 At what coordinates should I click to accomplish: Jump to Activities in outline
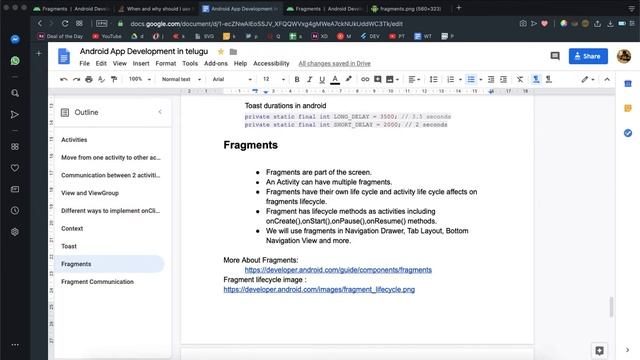pos(74,140)
